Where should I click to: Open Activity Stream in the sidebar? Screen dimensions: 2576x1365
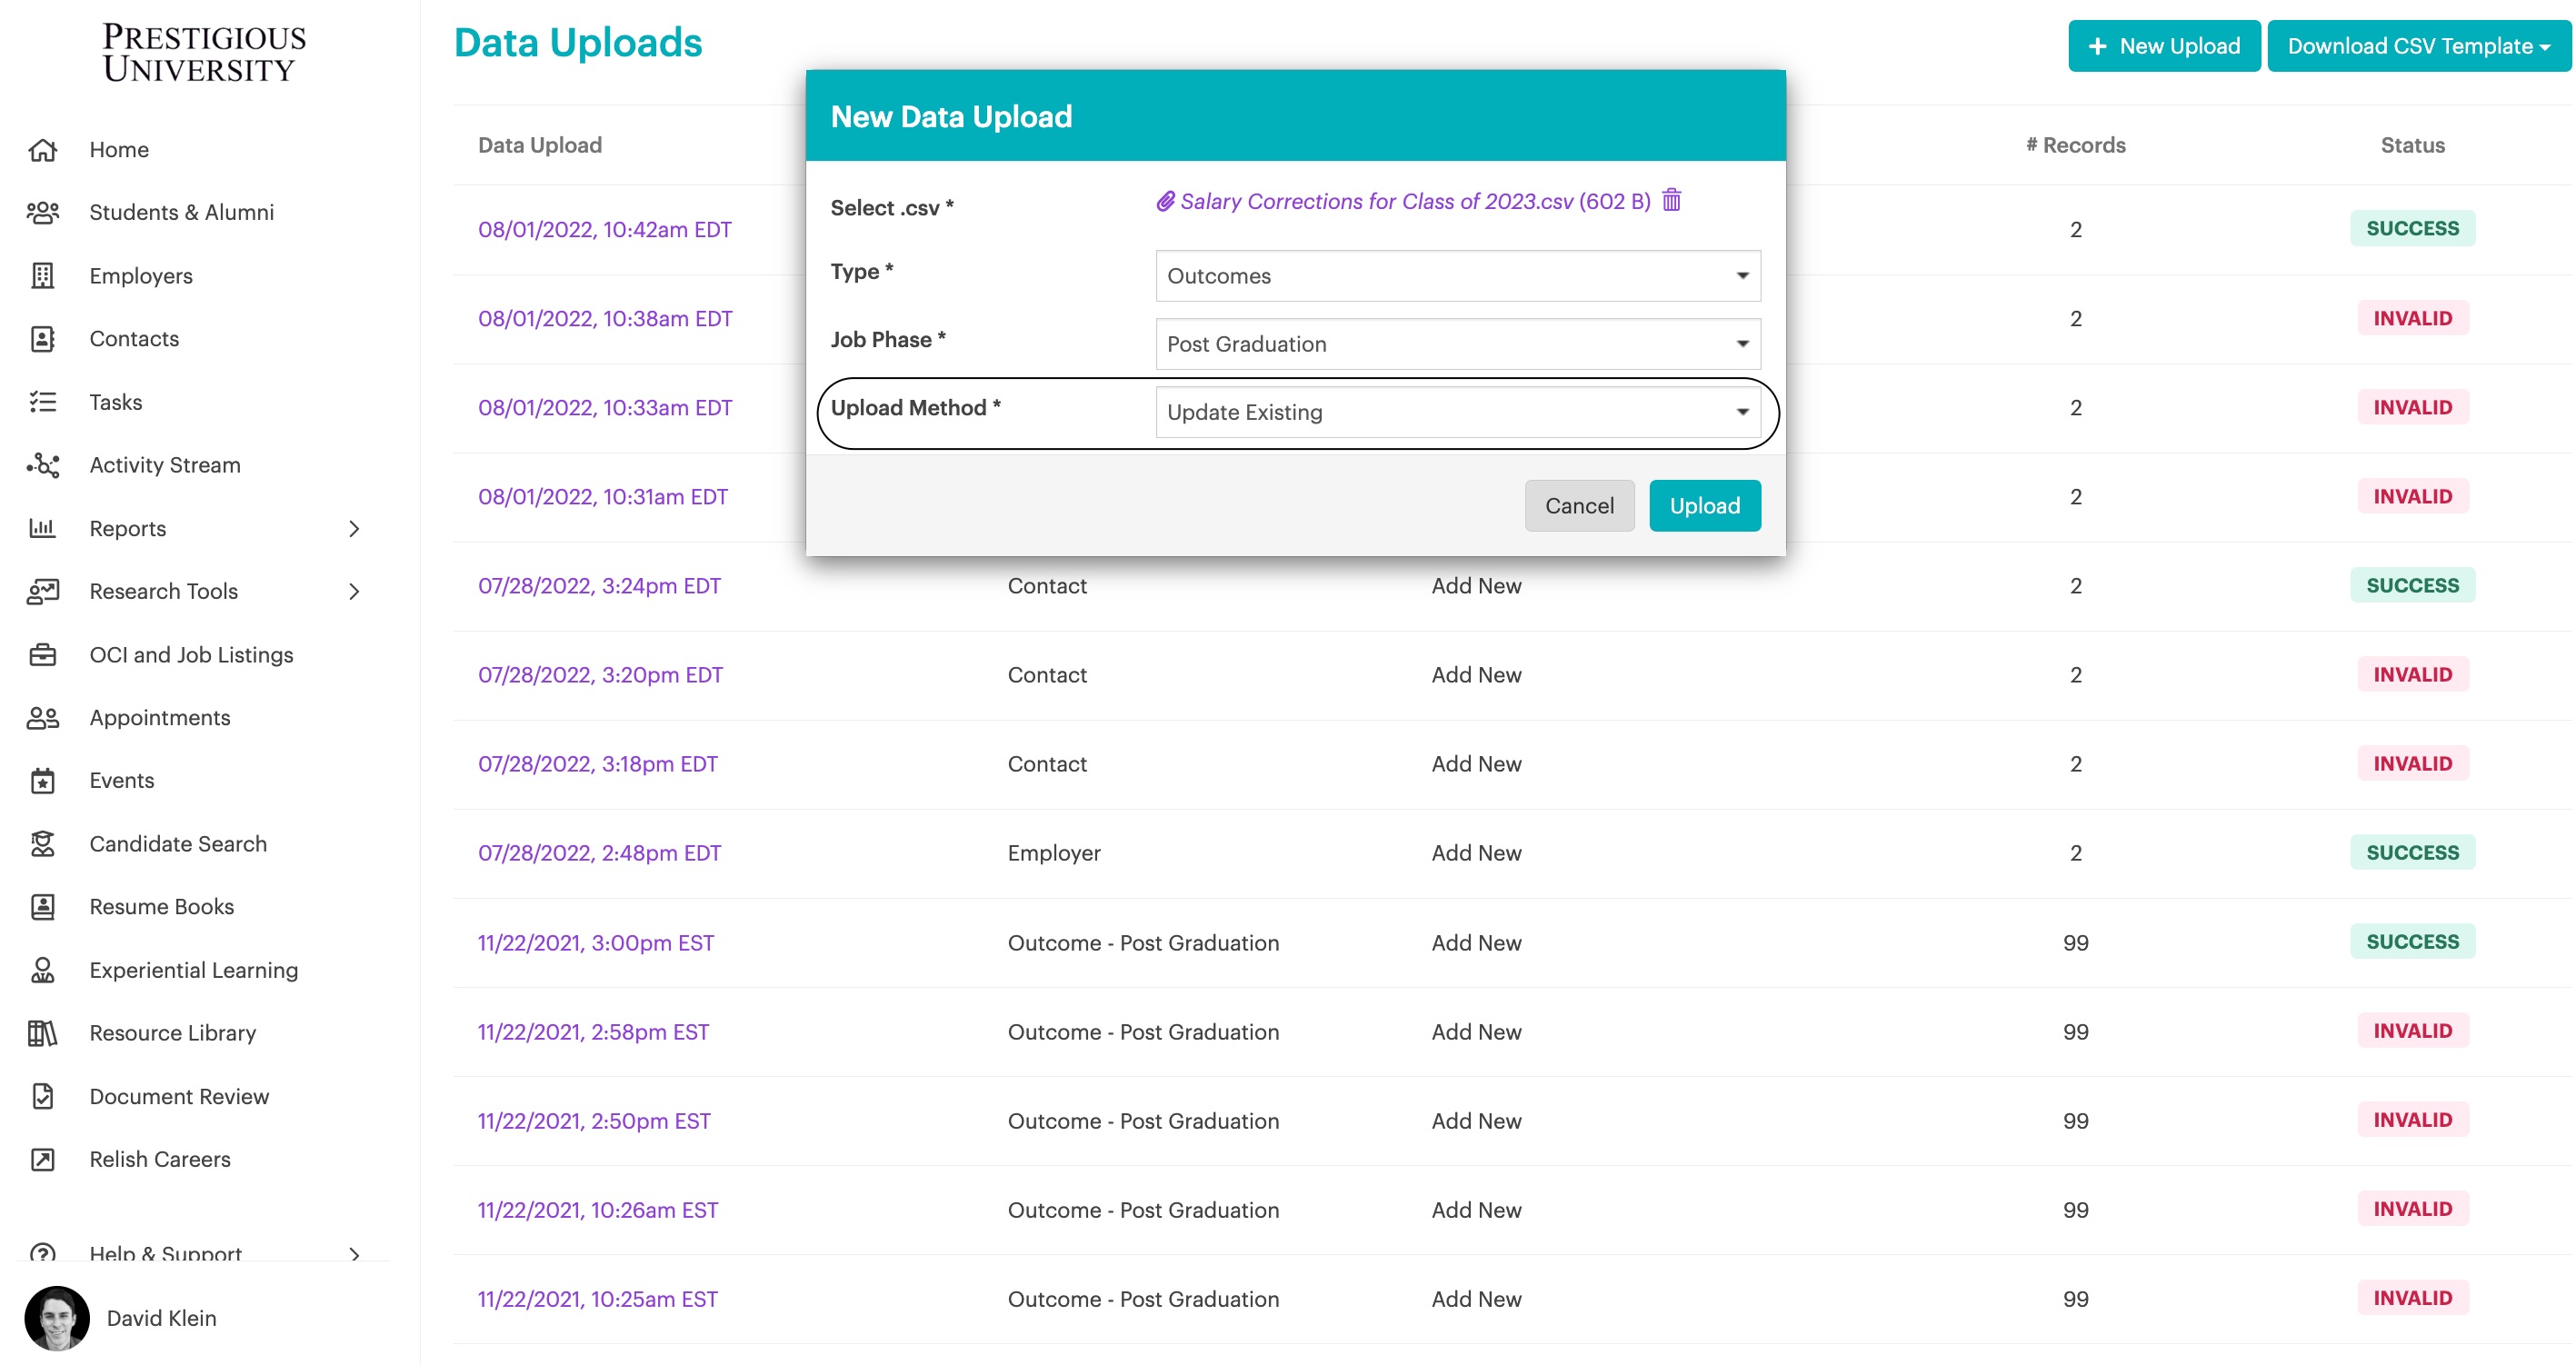click(x=165, y=465)
